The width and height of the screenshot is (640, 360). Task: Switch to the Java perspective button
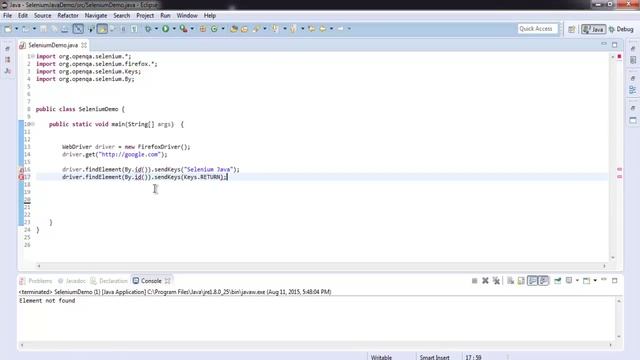pos(593,29)
